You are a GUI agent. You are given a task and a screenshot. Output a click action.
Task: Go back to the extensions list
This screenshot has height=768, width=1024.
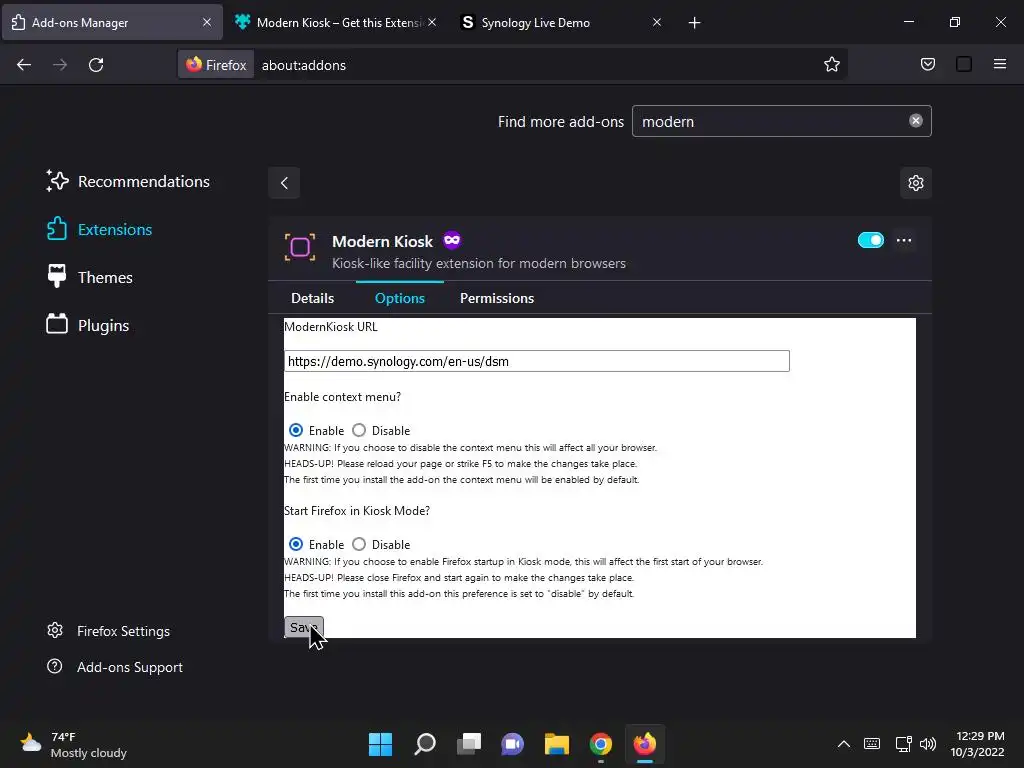pos(284,183)
